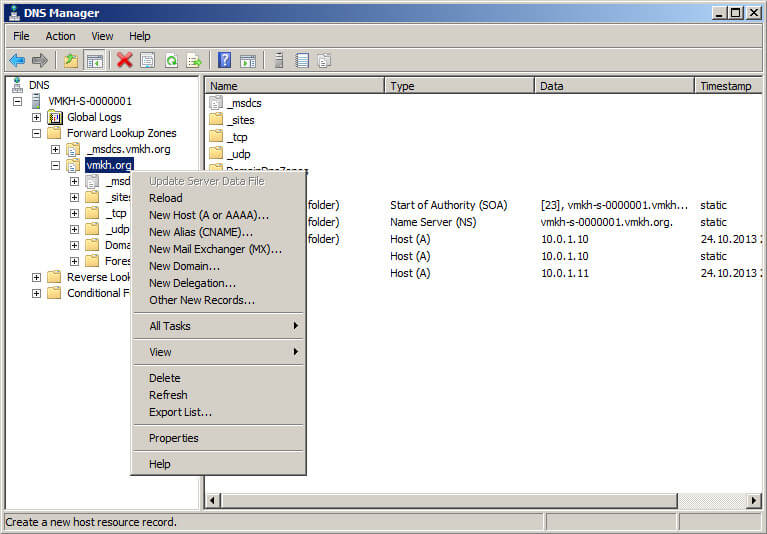Screen dimensions: 767x534
Task: Click Refresh in the context menu
Action: click(218, 395)
